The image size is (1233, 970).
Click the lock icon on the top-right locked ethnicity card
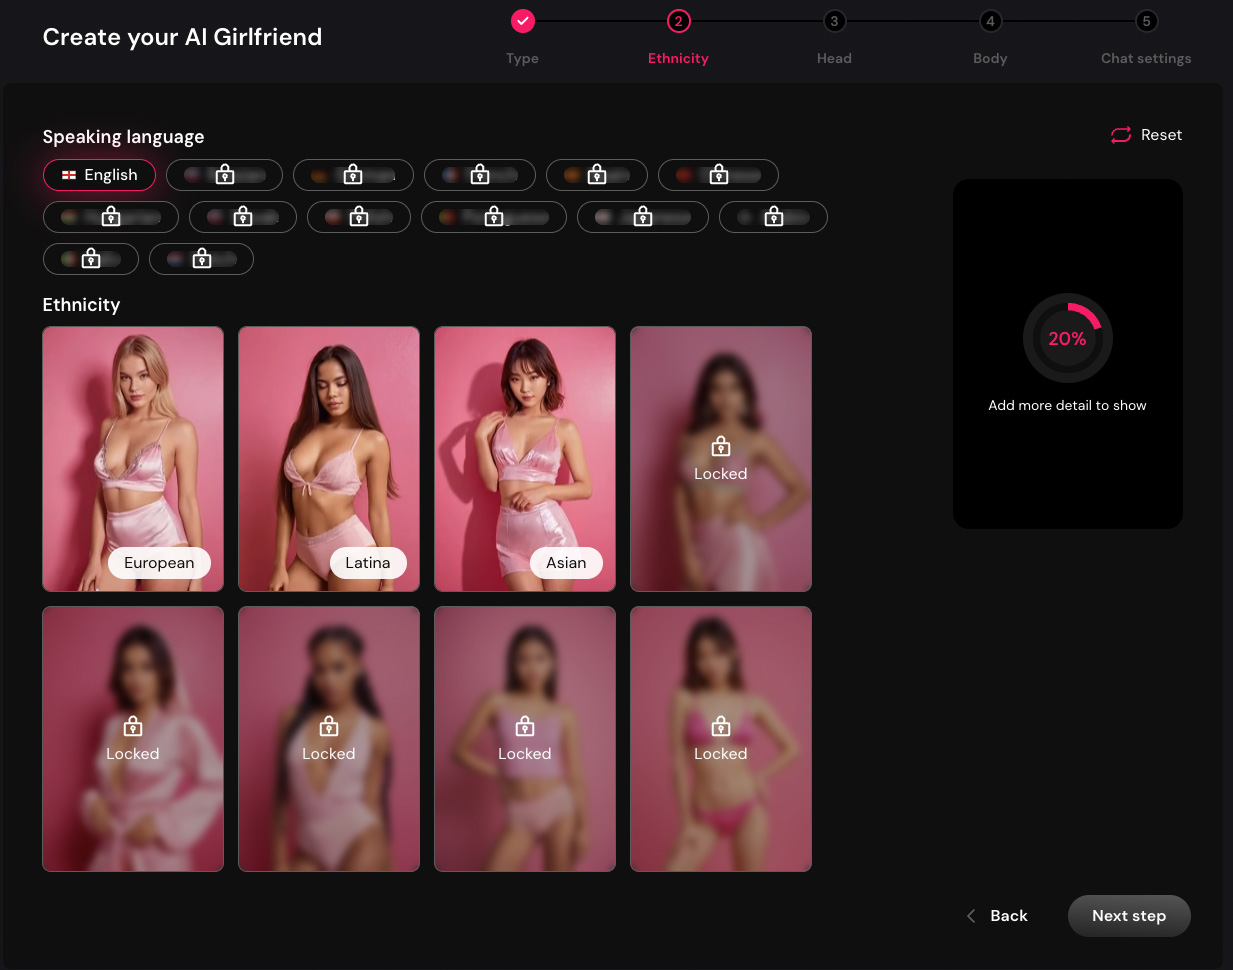(x=720, y=447)
